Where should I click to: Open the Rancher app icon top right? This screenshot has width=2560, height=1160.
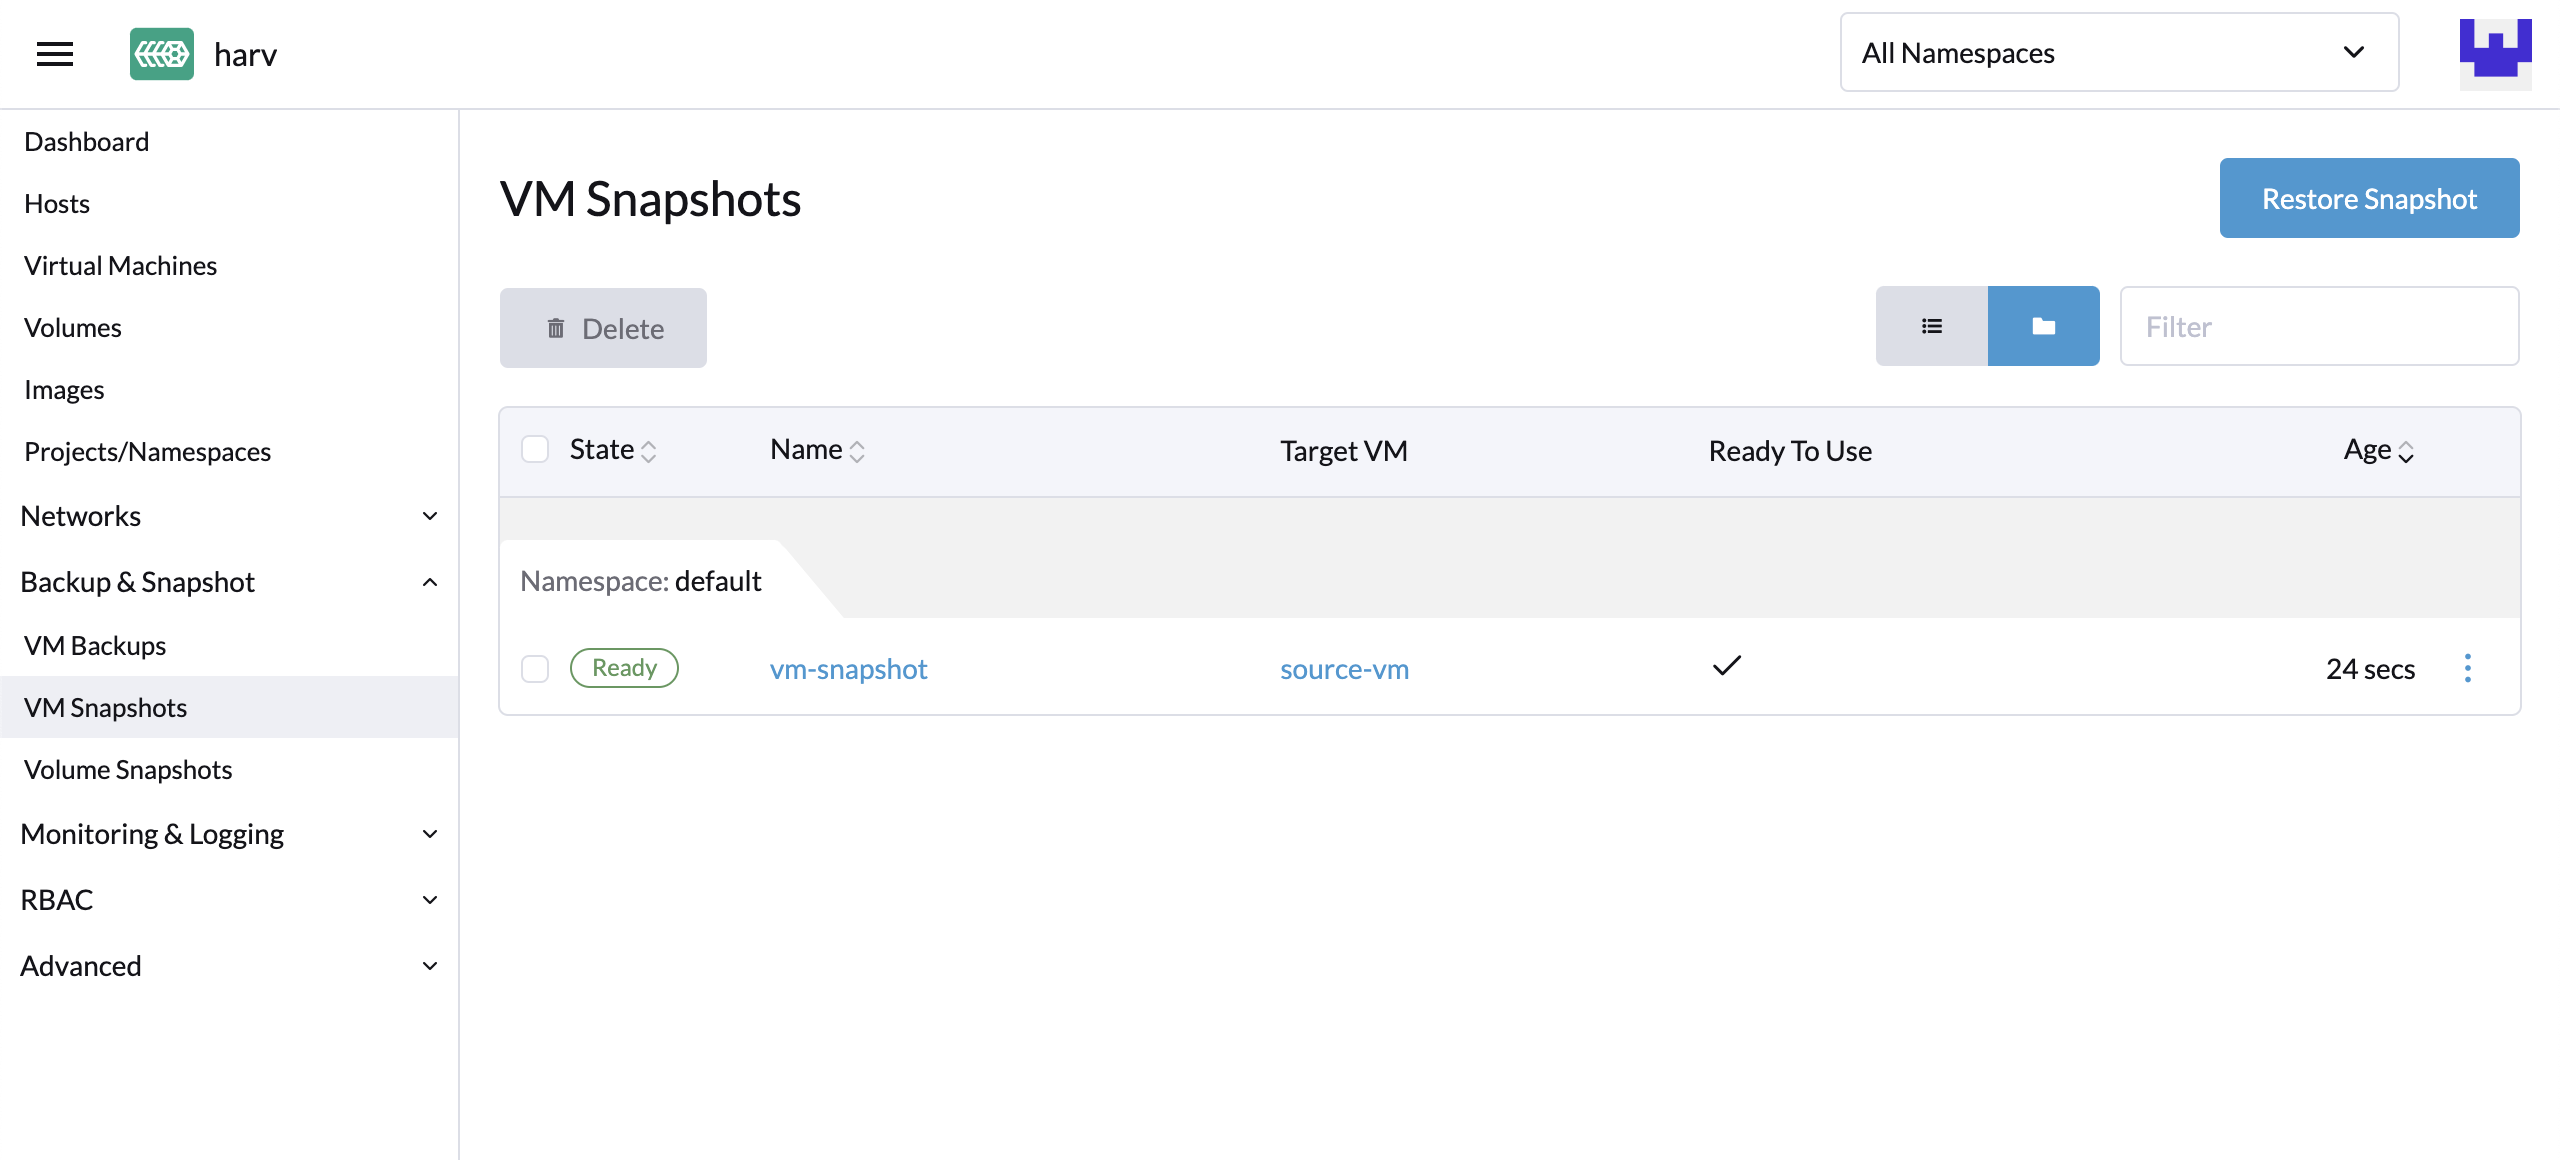click(x=2495, y=52)
